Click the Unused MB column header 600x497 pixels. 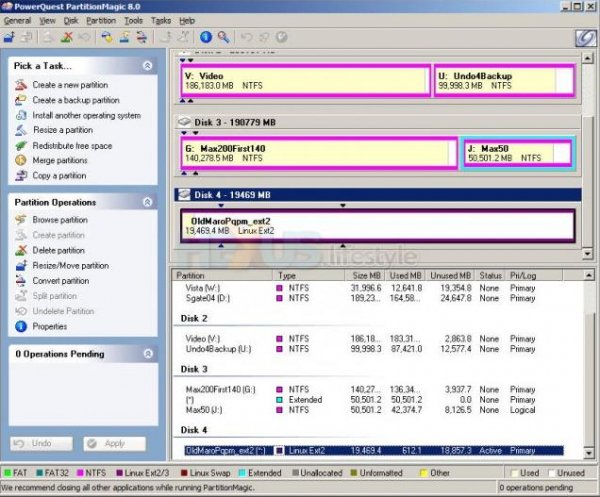(450, 275)
